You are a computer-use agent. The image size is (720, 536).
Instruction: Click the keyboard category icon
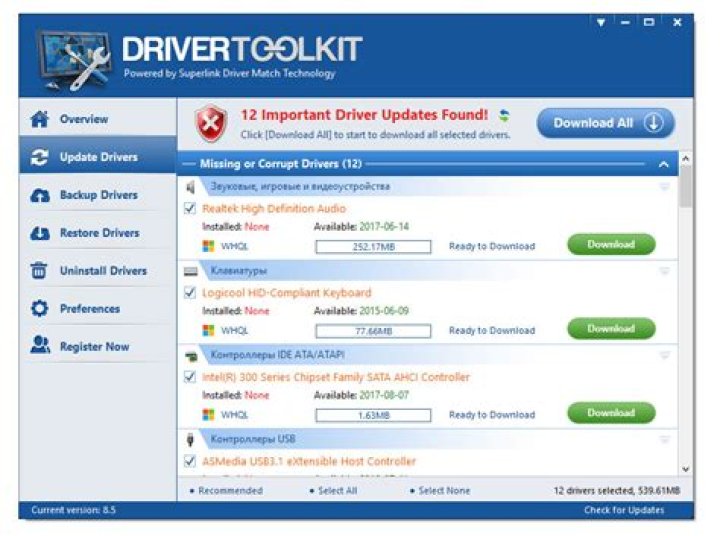tap(191, 271)
